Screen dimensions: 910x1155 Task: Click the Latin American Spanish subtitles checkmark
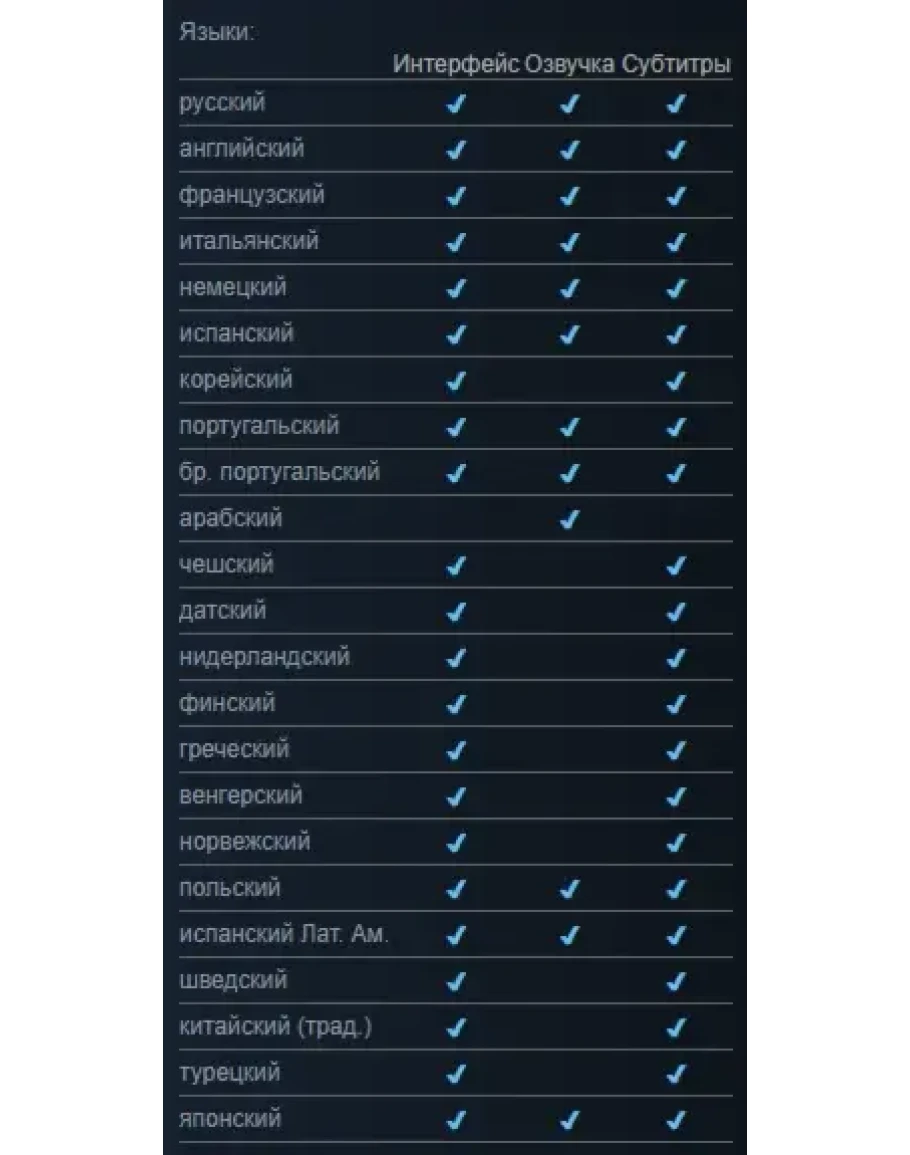coord(676,936)
